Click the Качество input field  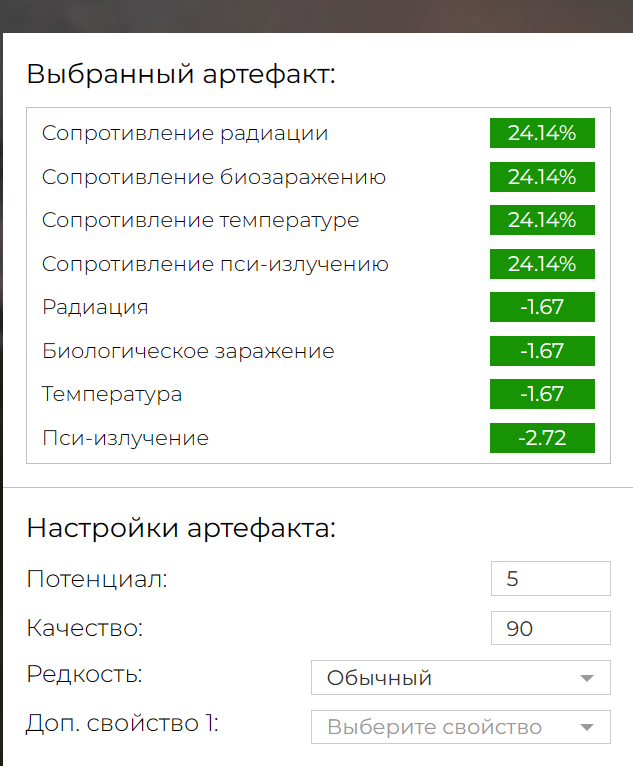pos(550,628)
